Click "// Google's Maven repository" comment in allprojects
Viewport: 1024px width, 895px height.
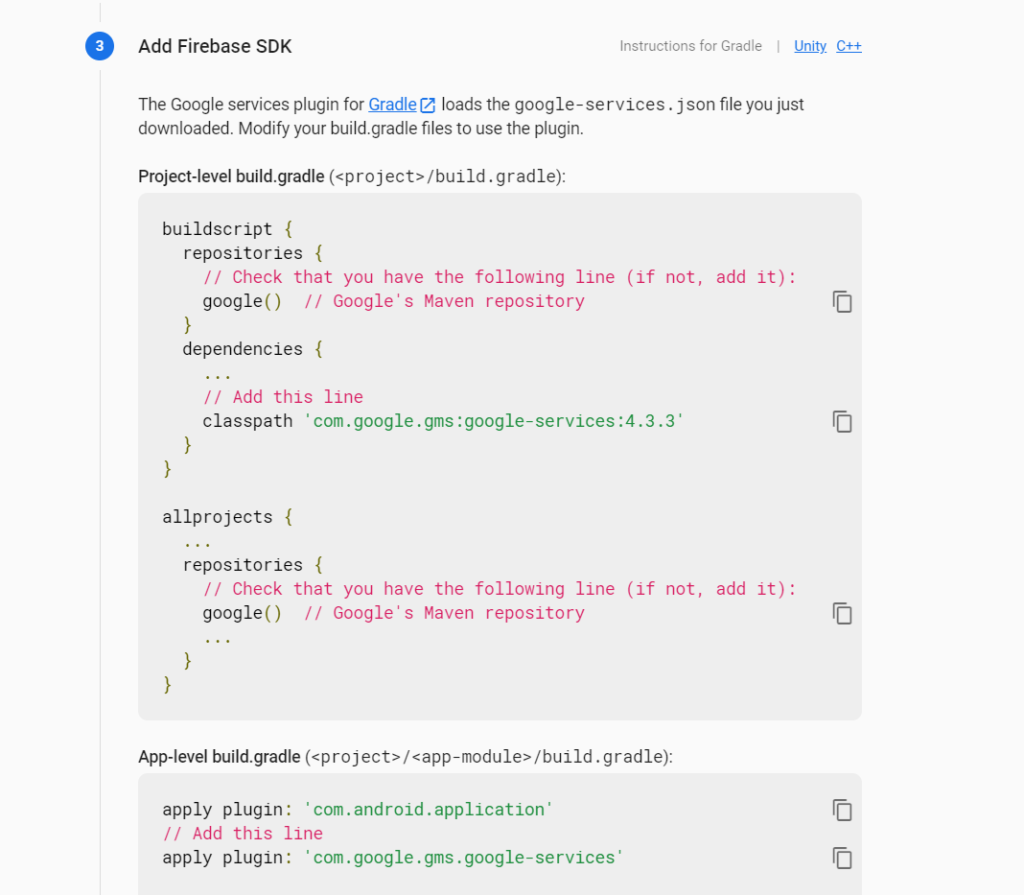[444, 613]
